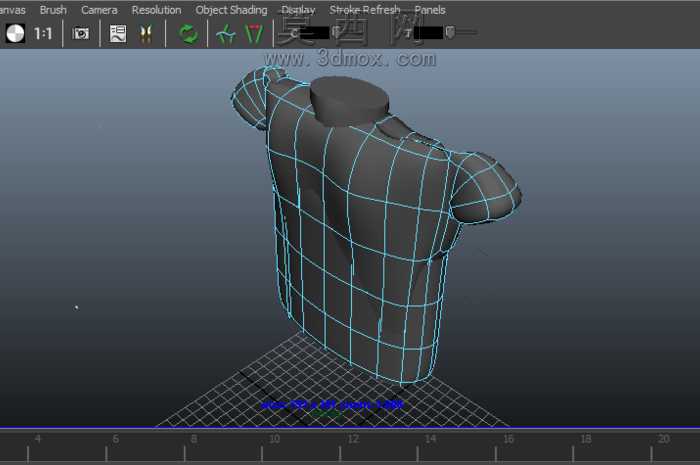Grab a camera snapshot with the camera icon
700x465 pixels.
pos(81,33)
